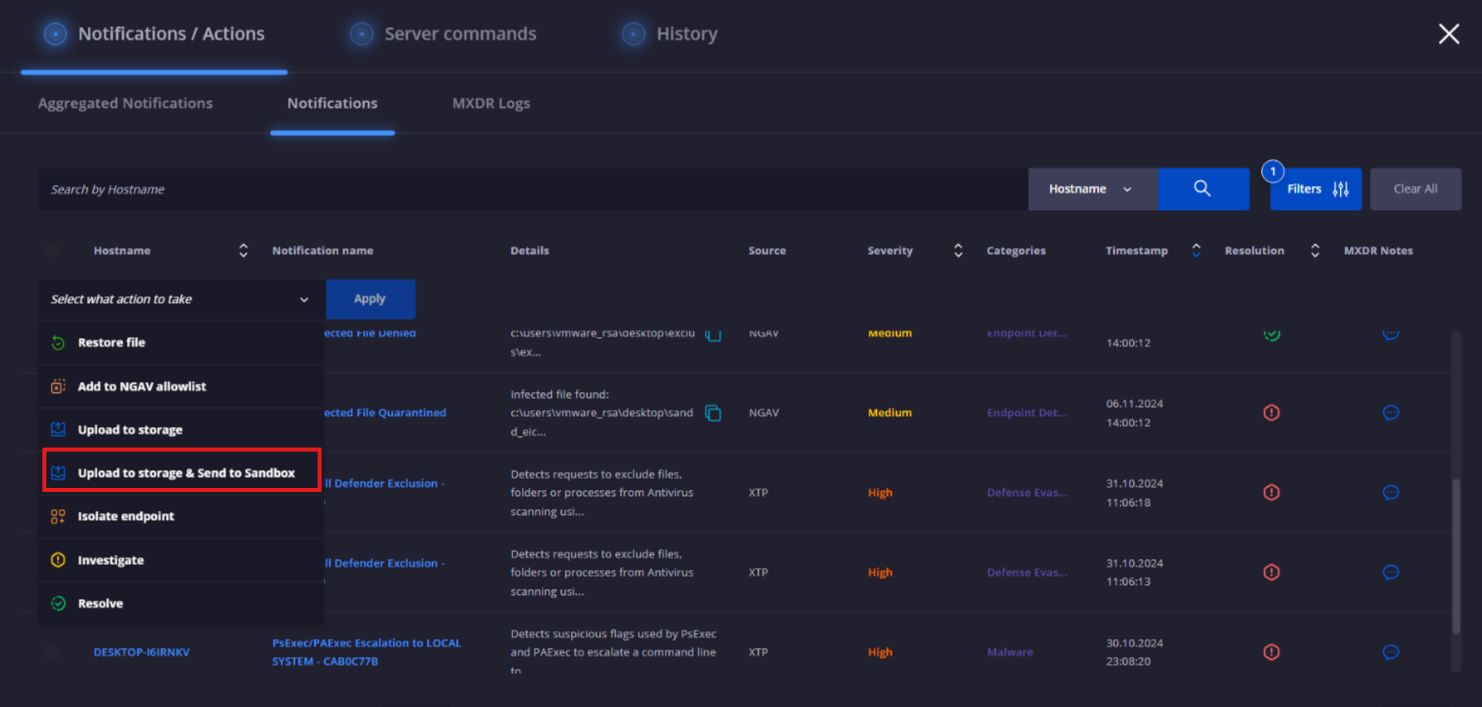This screenshot has width=1482, height=707.
Task: Click resolution alert icon on 30.10.2024 row
Action: [x=1271, y=652]
